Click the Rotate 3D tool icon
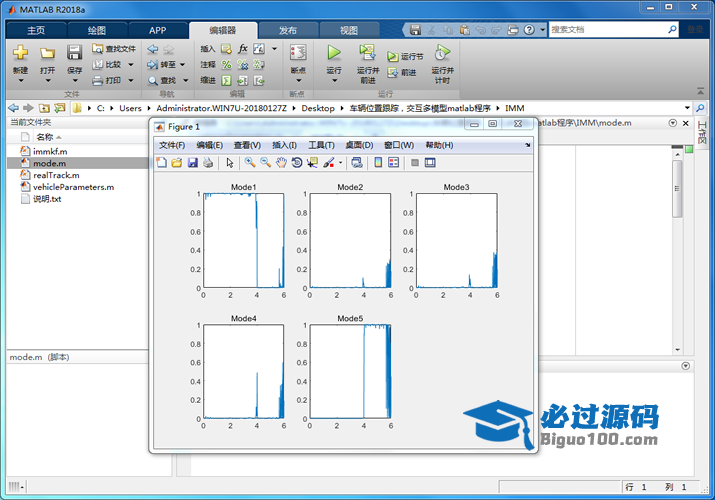Screen dimensions: 715x500 click(x=297, y=163)
